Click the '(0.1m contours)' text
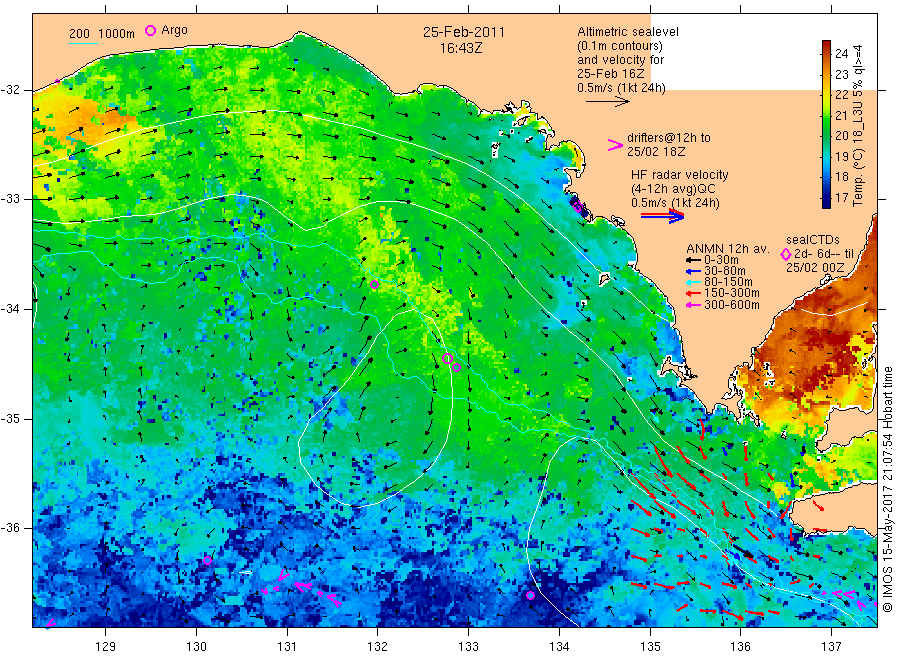900x660 pixels. click(619, 46)
